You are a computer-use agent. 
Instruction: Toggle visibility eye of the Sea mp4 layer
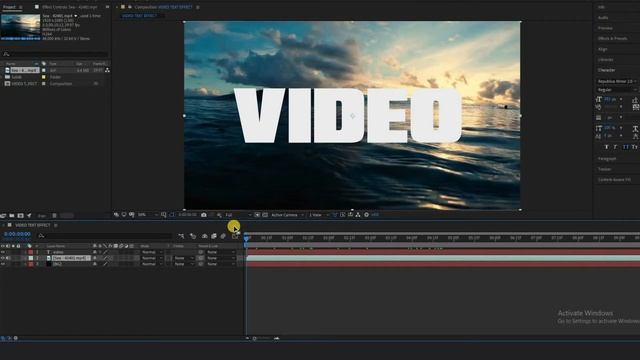(x=3, y=258)
